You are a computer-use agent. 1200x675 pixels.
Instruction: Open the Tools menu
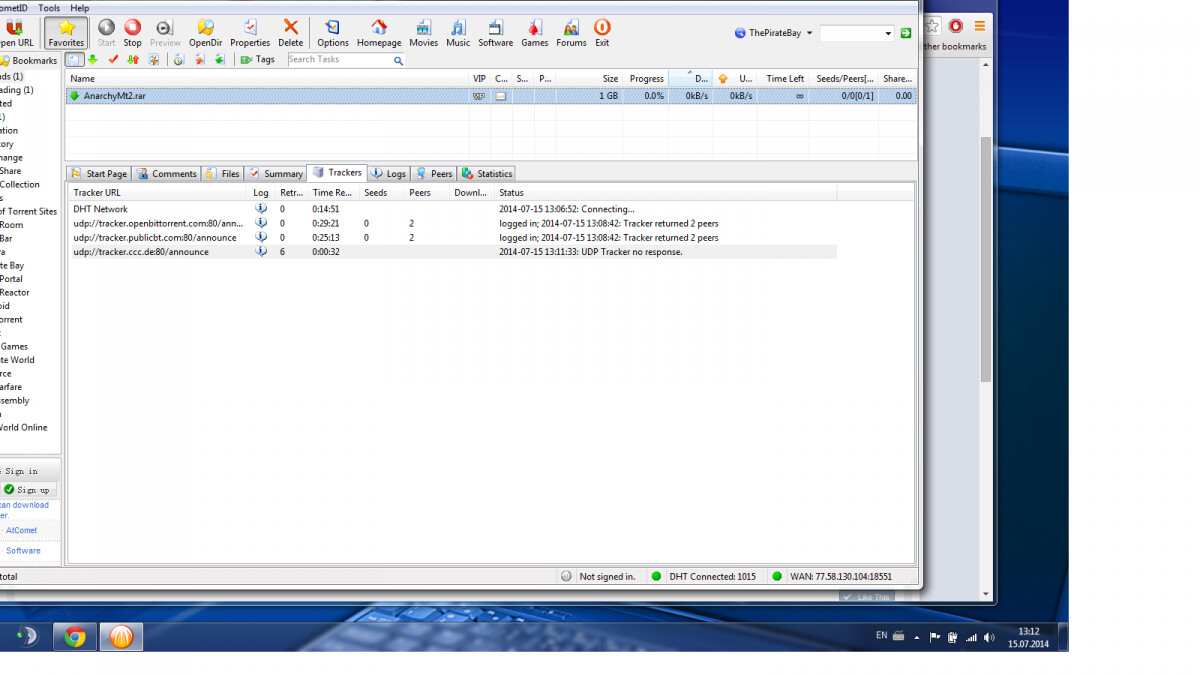tap(49, 8)
